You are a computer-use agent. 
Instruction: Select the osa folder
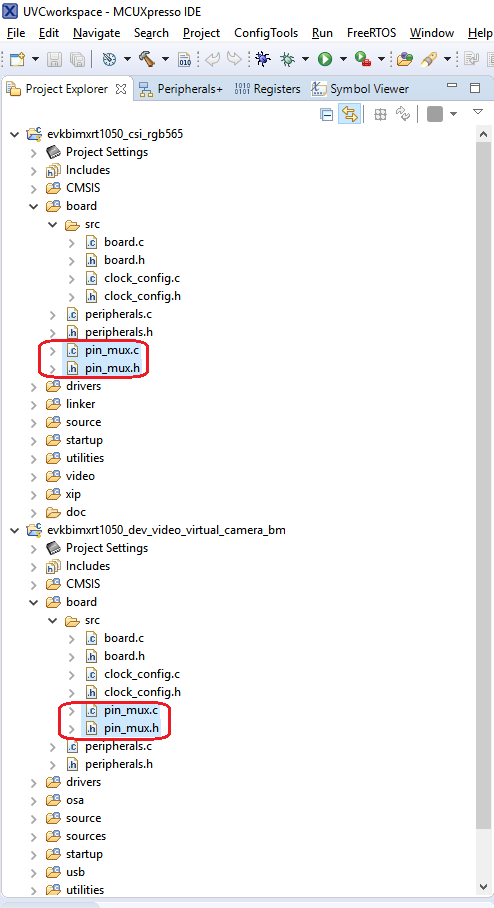pos(75,800)
